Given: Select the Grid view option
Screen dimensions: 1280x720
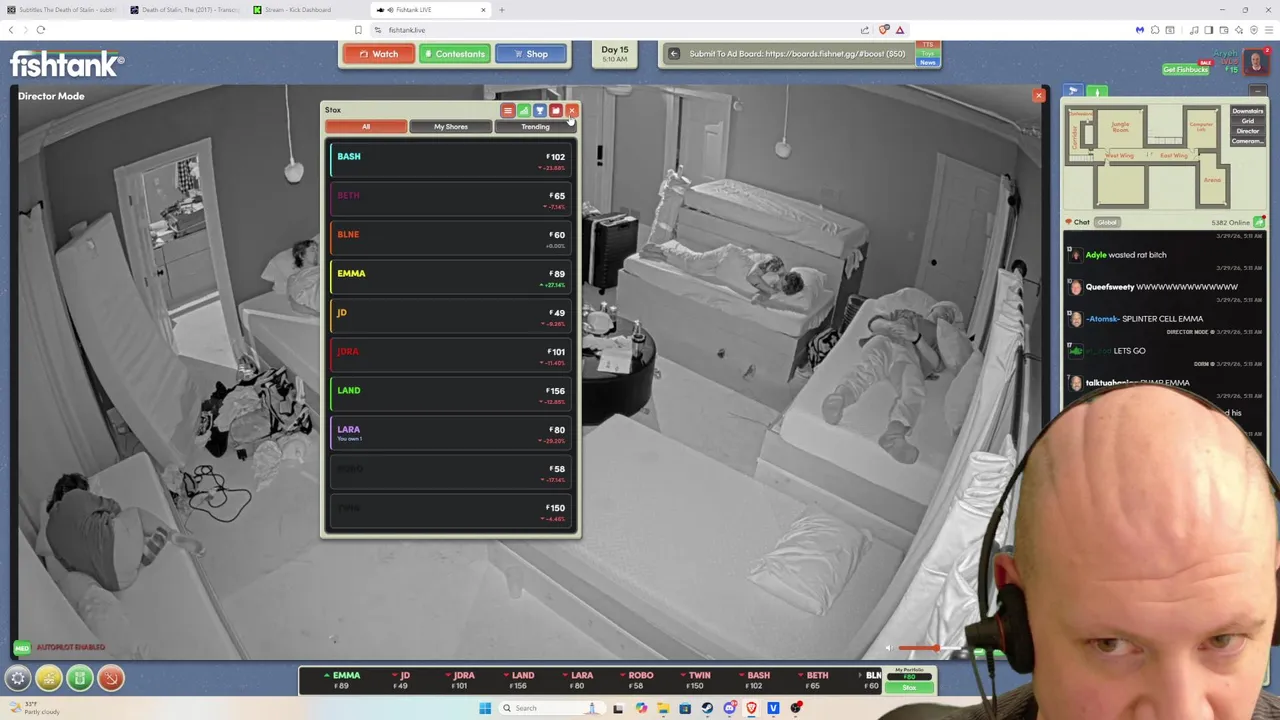Looking at the screenshot, I should [1247, 121].
